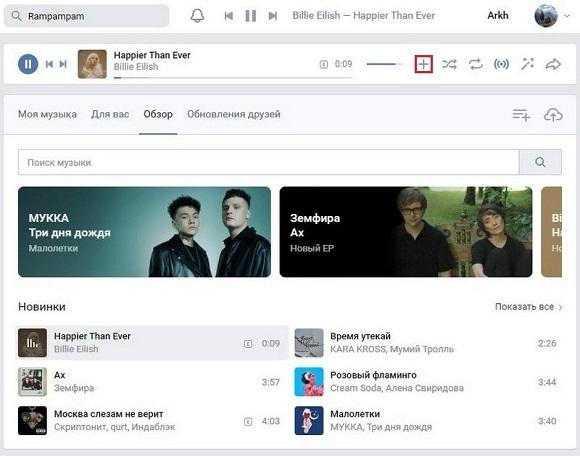Open the Земфира Ах banner
This screenshot has height=456, width=580.
406,232
